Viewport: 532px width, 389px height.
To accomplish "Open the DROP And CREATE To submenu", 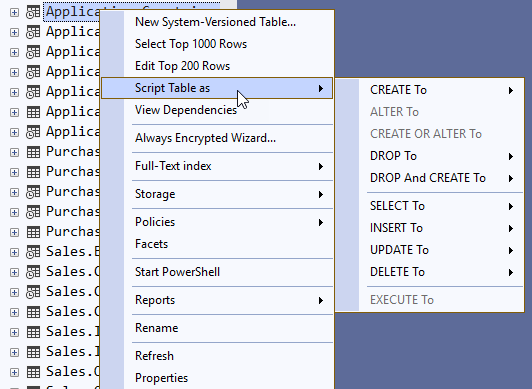I will (430, 178).
